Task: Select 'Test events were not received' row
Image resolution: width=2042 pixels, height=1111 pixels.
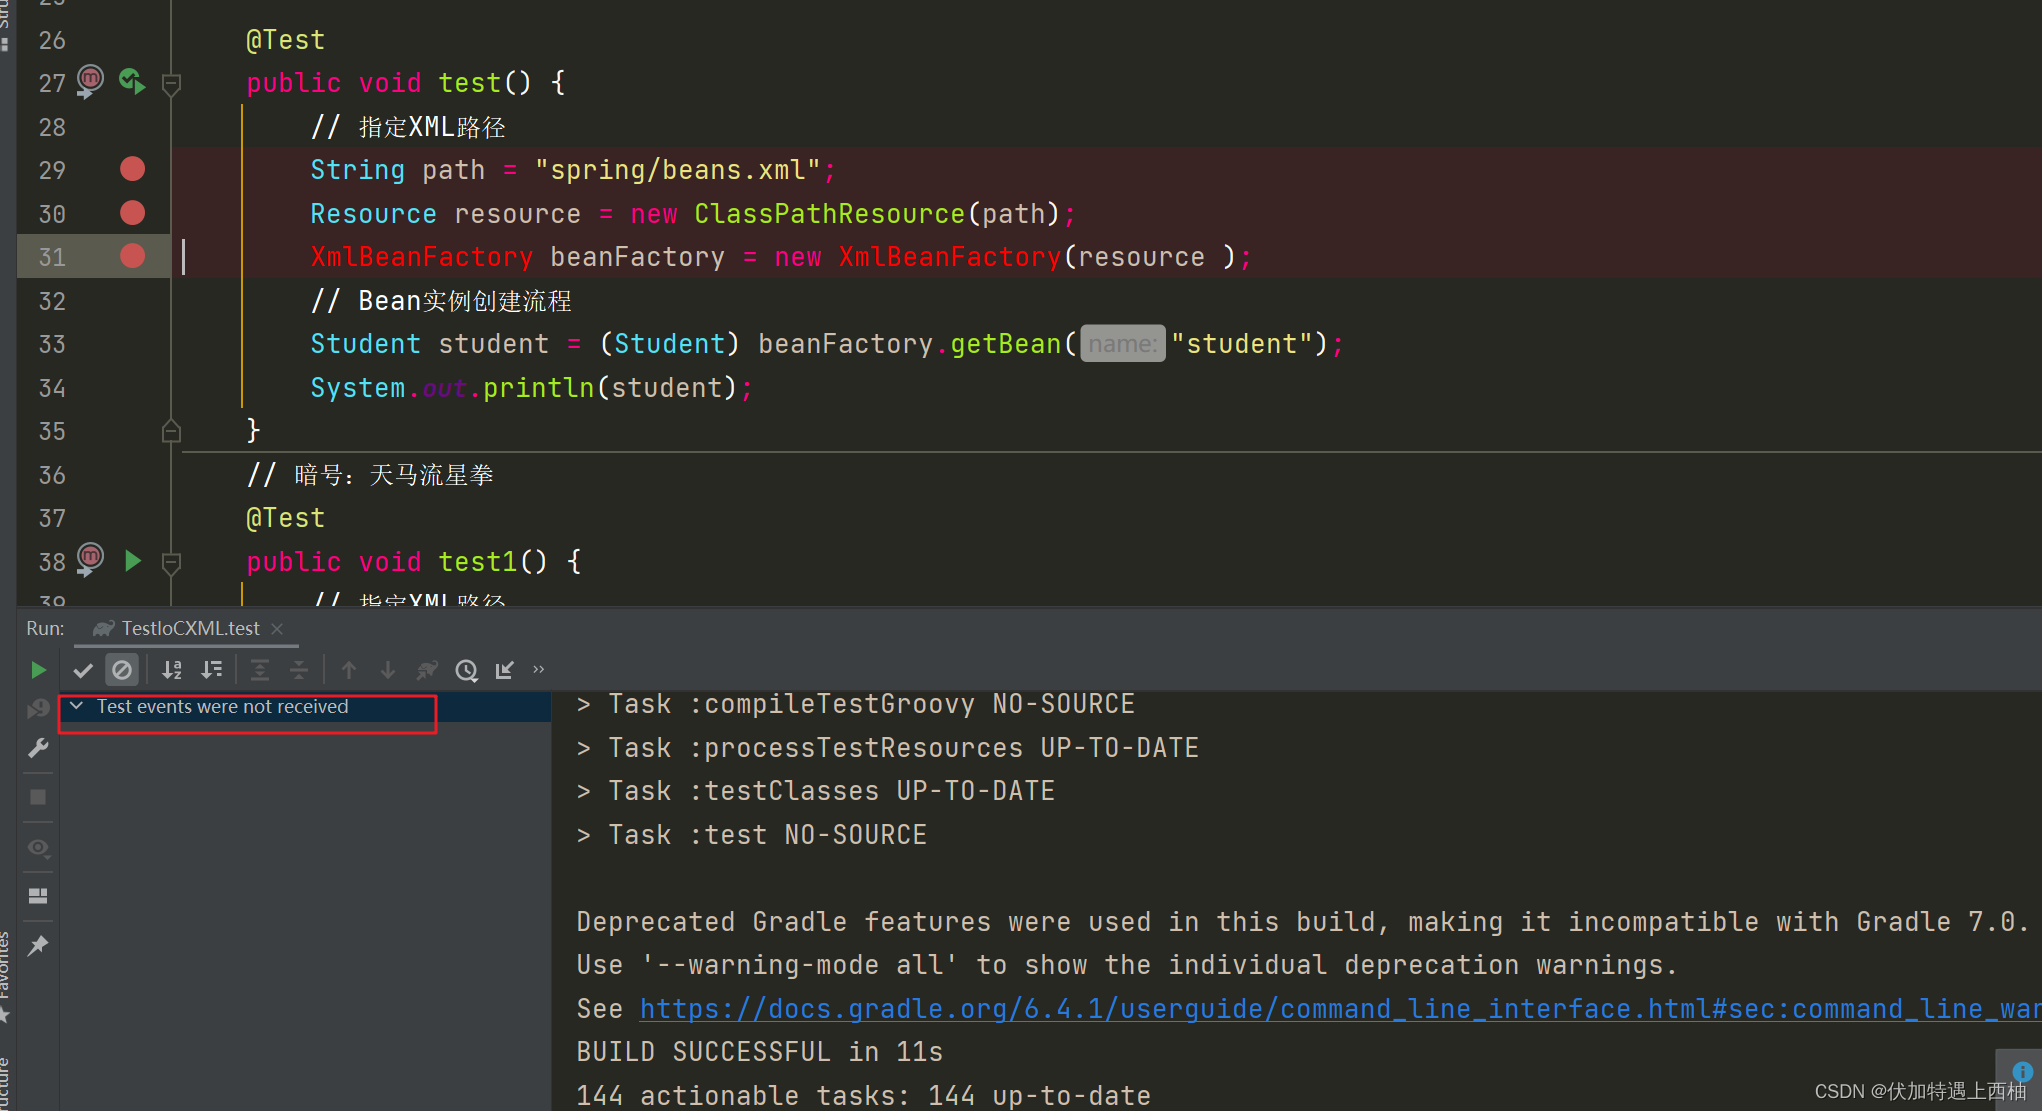Action: coord(305,707)
